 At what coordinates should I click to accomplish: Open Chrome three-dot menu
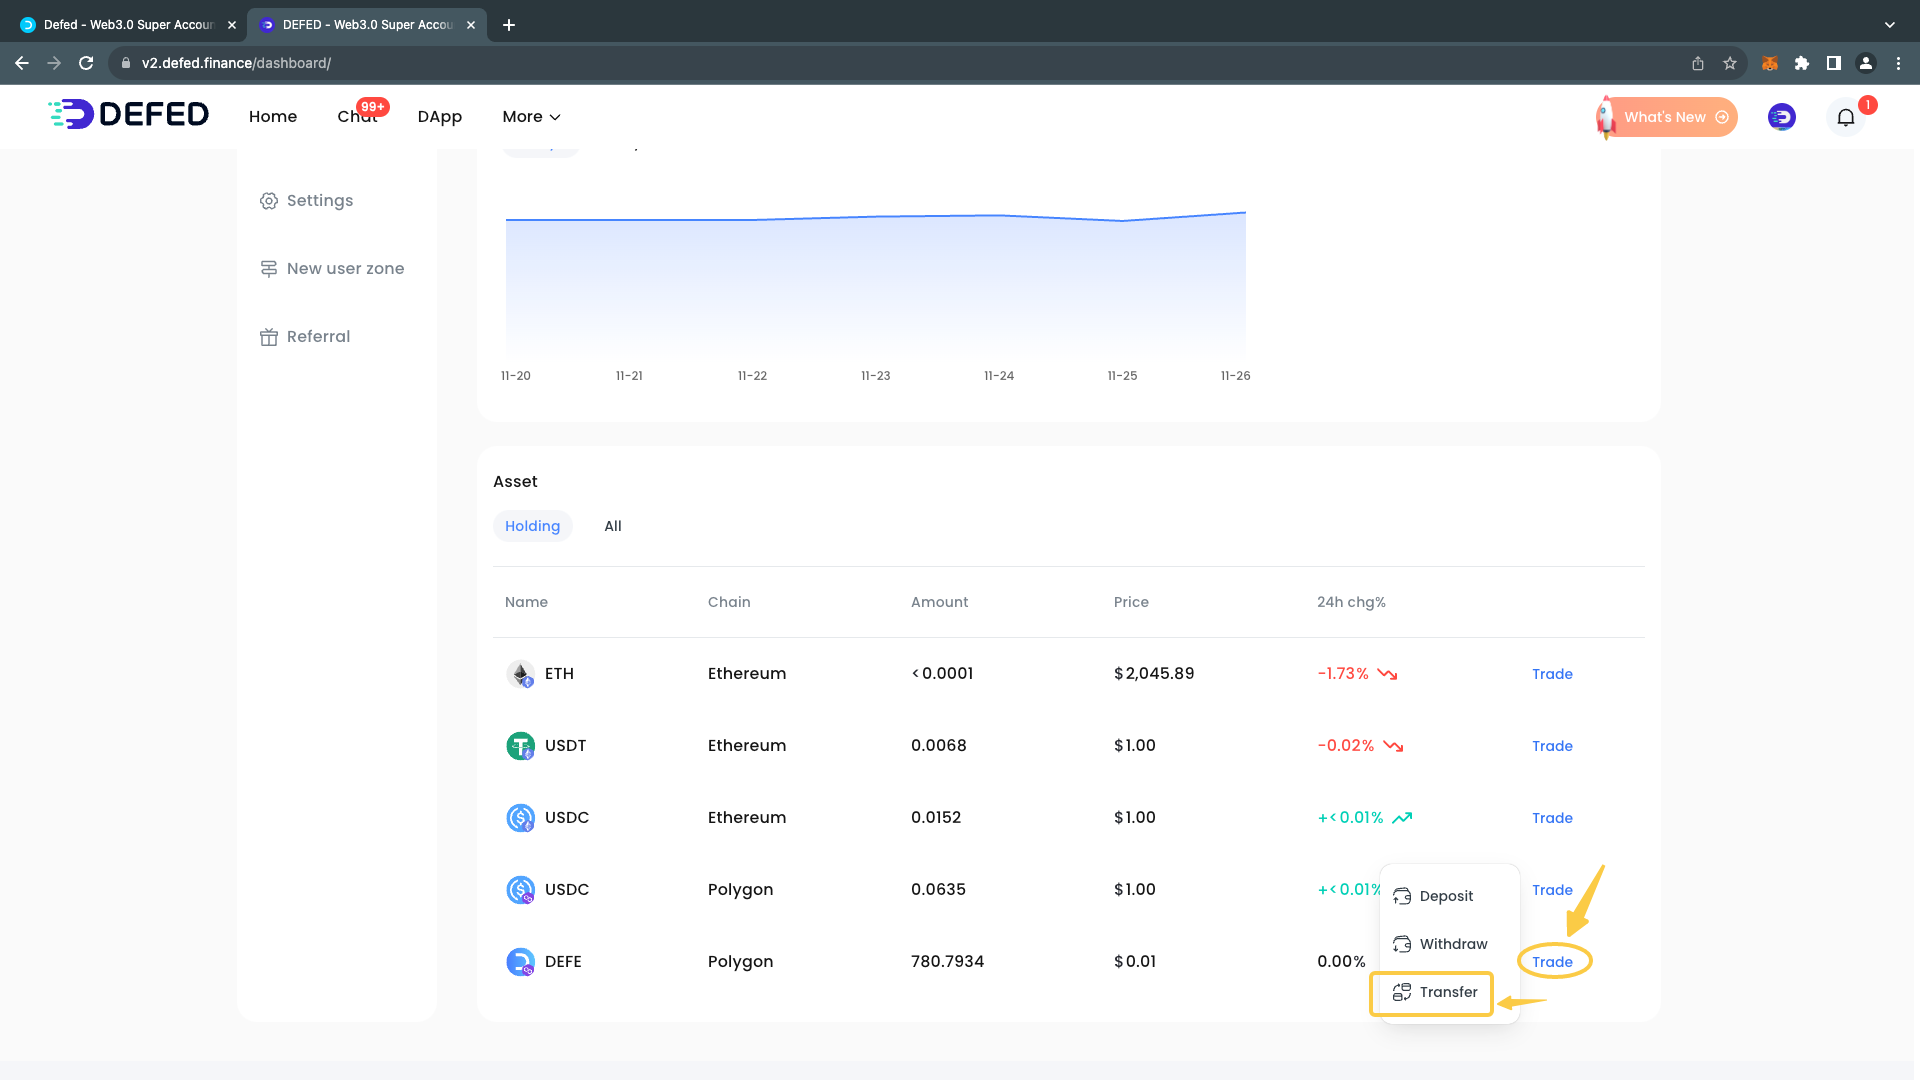[1898, 63]
